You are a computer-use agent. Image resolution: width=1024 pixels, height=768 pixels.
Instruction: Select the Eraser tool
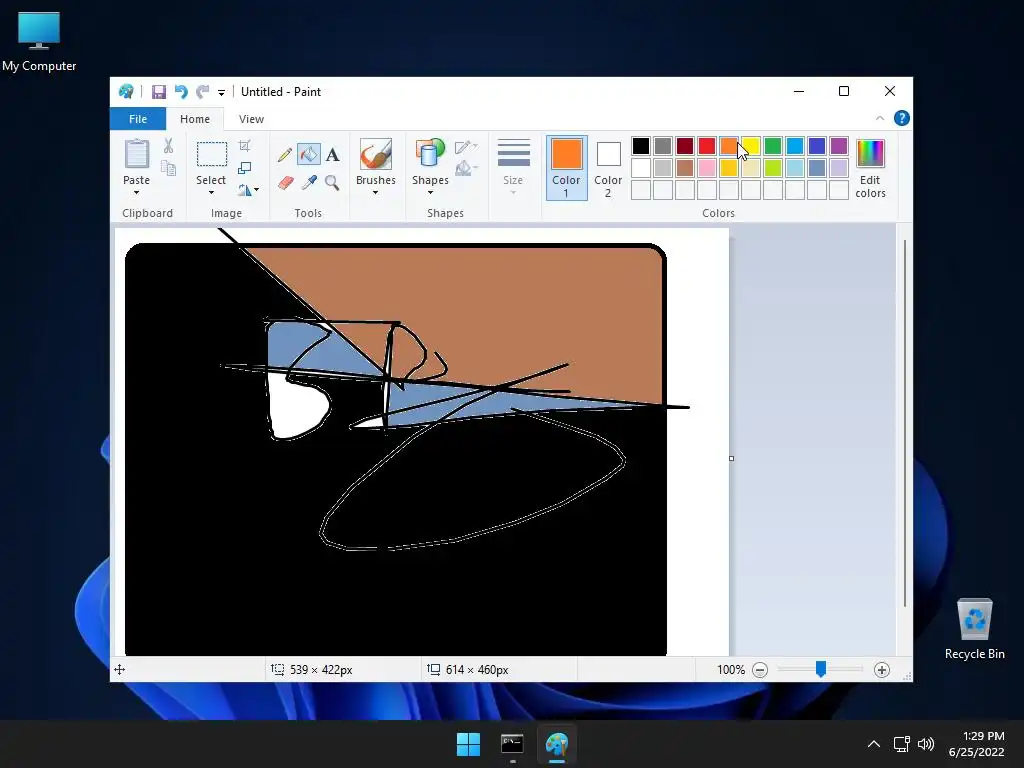click(x=285, y=182)
